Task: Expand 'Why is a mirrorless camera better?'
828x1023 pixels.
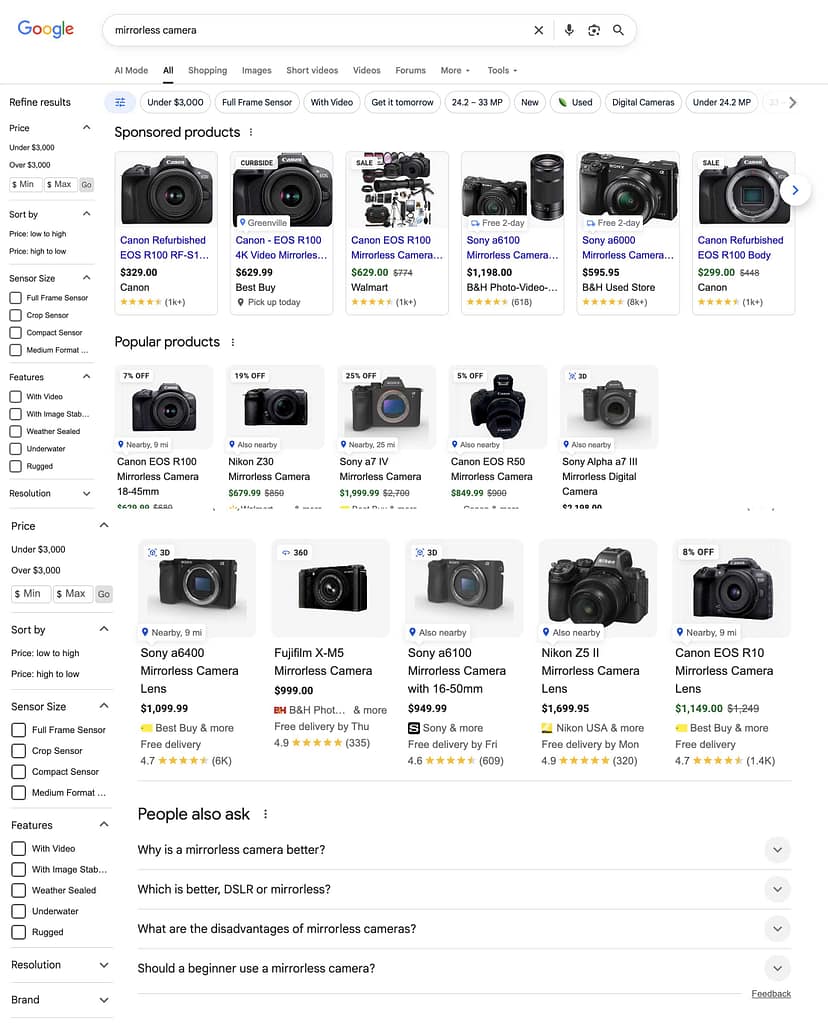Action: [777, 849]
